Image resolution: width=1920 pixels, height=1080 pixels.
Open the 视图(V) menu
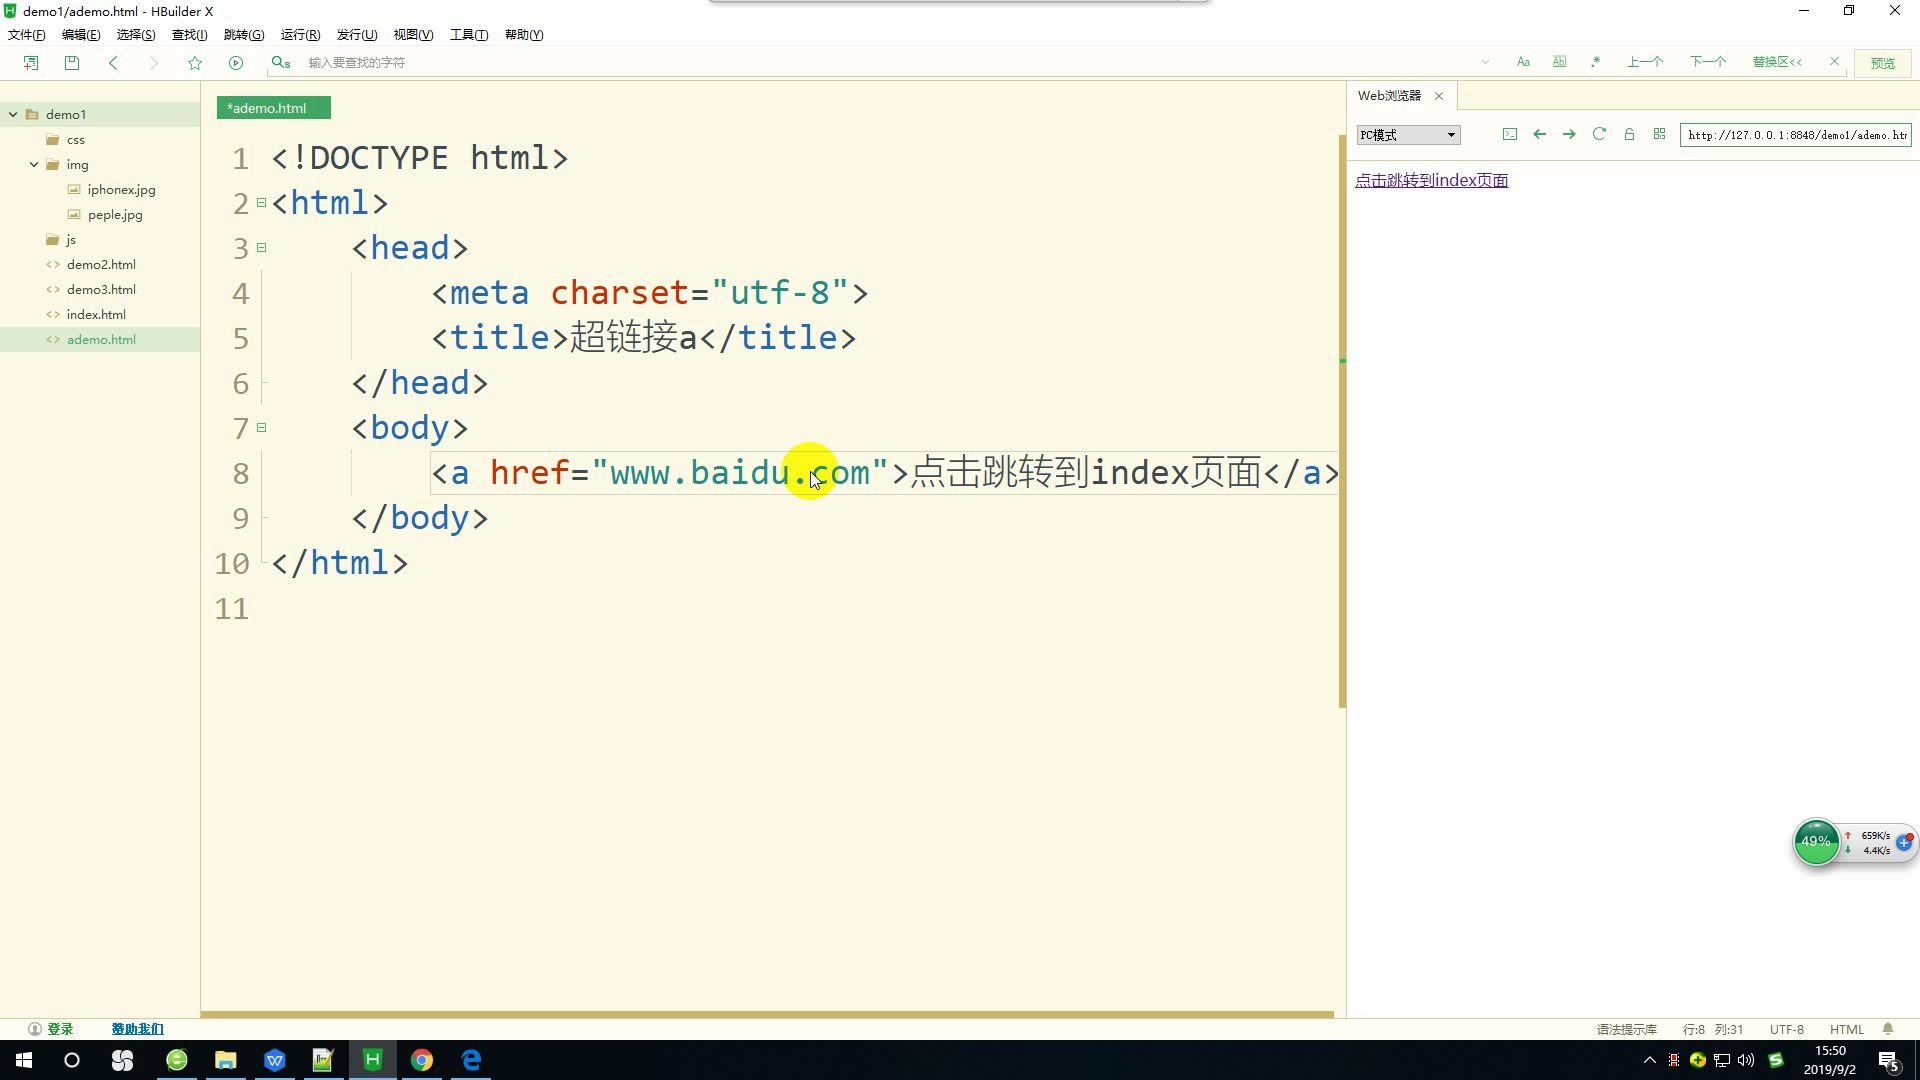[x=413, y=34]
